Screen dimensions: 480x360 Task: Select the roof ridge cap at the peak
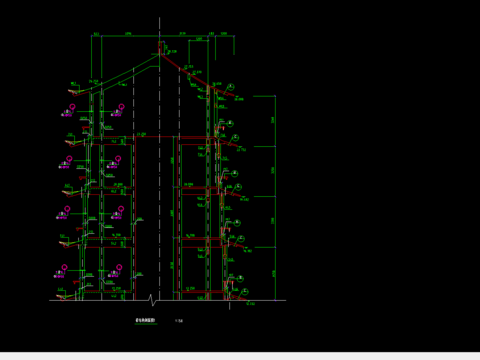click(x=161, y=48)
